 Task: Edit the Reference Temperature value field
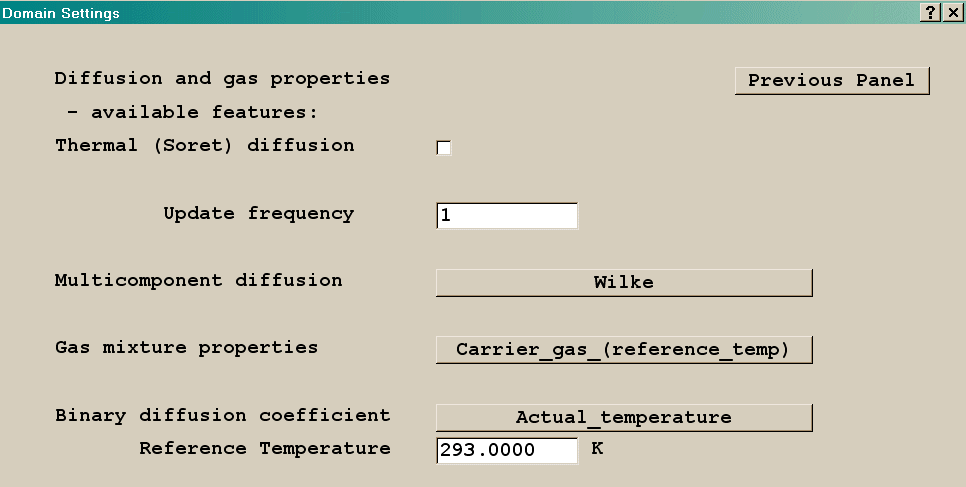[507, 451]
